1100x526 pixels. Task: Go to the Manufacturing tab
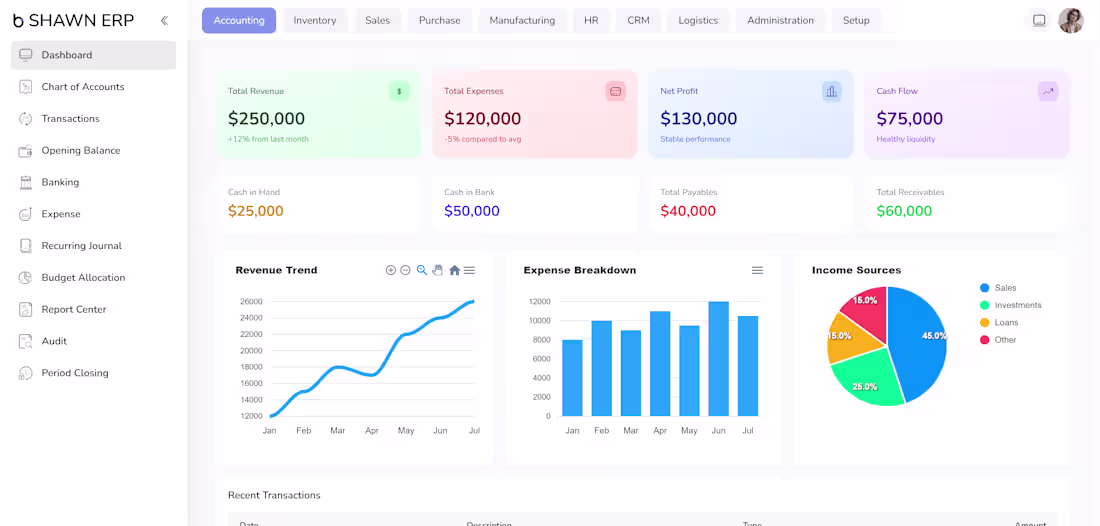522,20
